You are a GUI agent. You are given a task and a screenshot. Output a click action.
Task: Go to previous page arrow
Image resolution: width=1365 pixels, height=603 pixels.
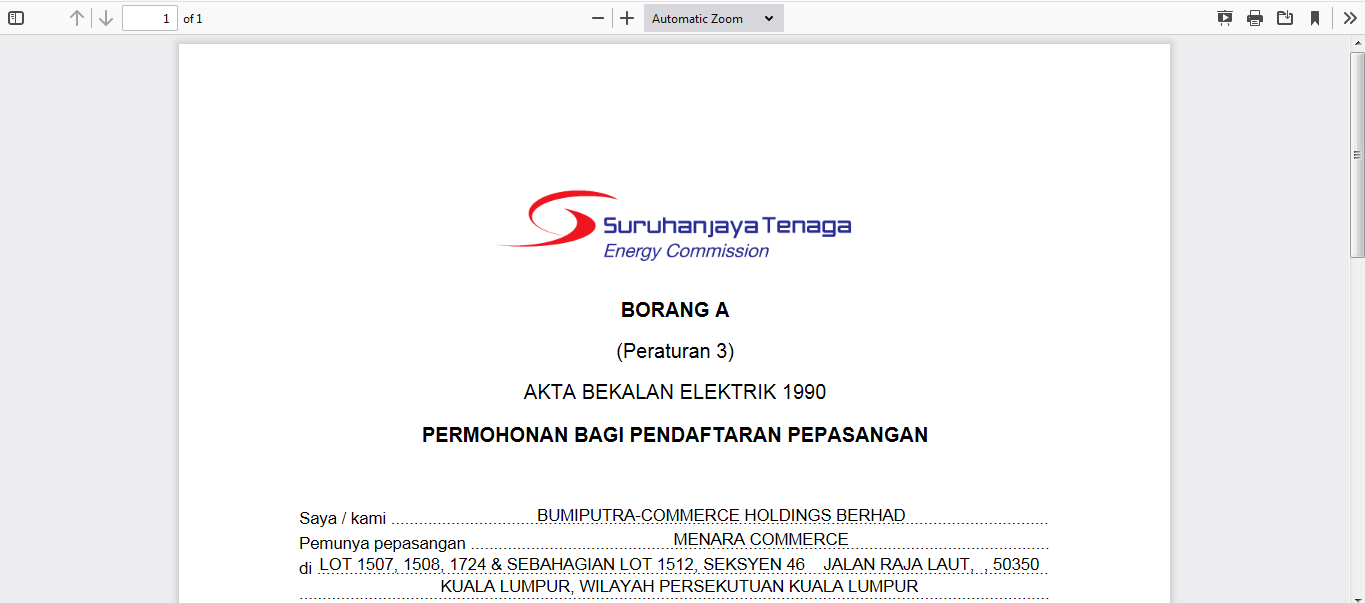coord(77,18)
